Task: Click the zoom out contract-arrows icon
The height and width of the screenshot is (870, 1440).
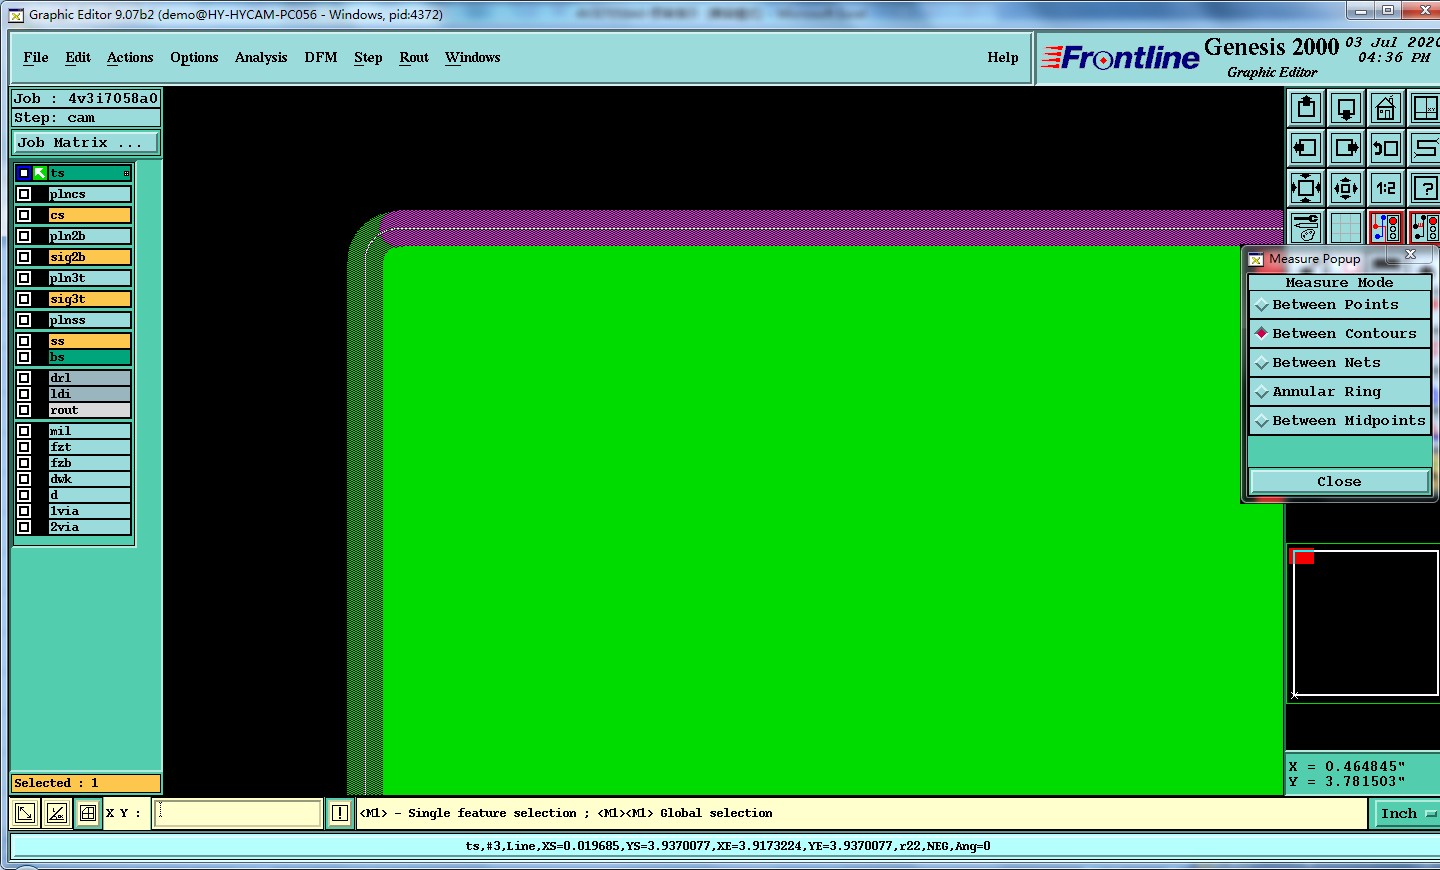Action: coord(1346,188)
